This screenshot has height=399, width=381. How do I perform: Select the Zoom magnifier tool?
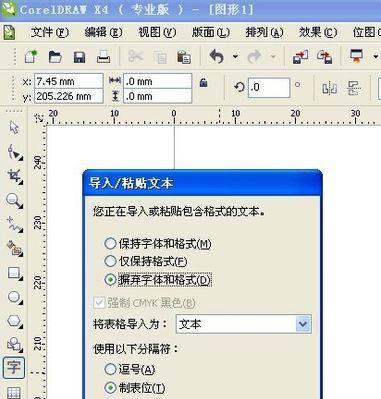click(x=14, y=201)
